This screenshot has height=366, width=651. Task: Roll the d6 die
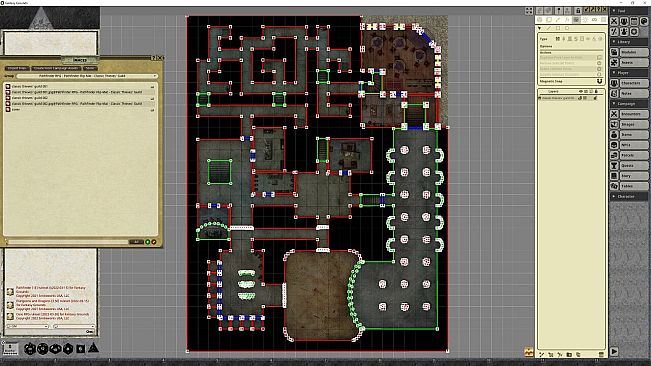pyautogui.click(x=81, y=349)
